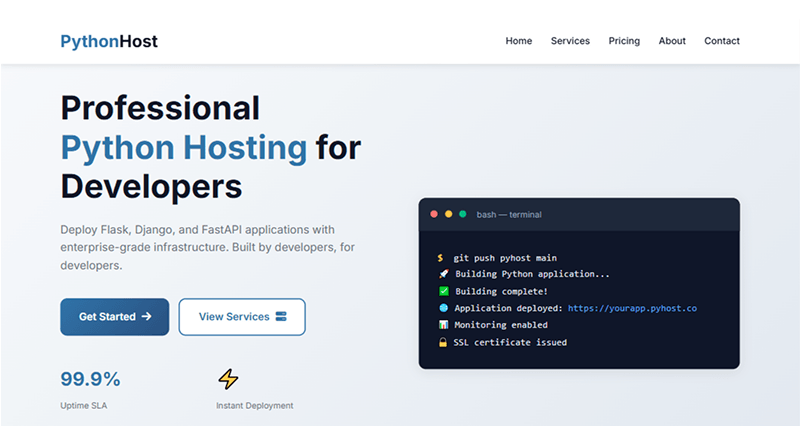Select the About nav item
This screenshot has width=800, height=445.
coord(672,41)
